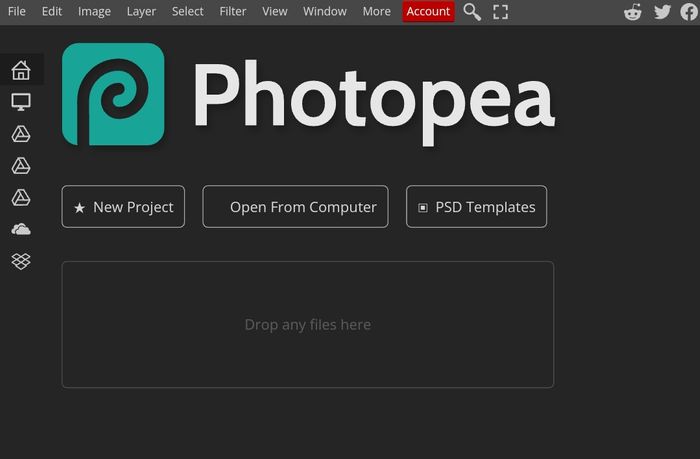
Task: Open the Edit menu
Action: pos(52,12)
